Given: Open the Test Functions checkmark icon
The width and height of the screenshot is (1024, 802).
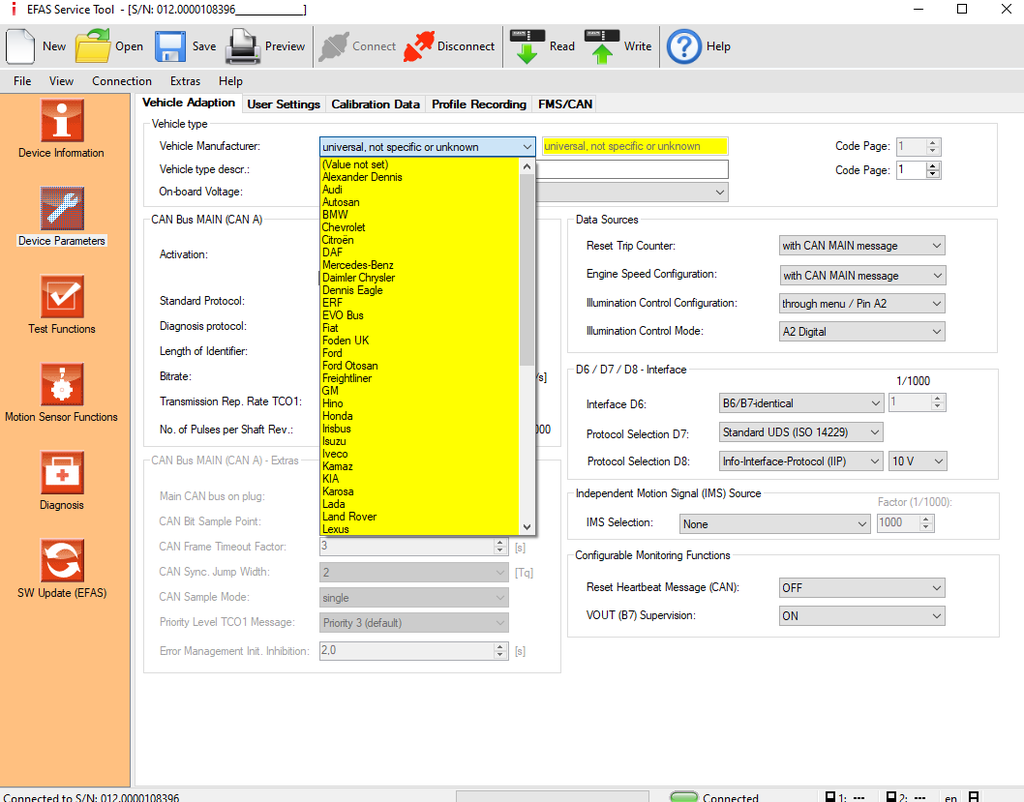Looking at the screenshot, I should click(x=62, y=297).
